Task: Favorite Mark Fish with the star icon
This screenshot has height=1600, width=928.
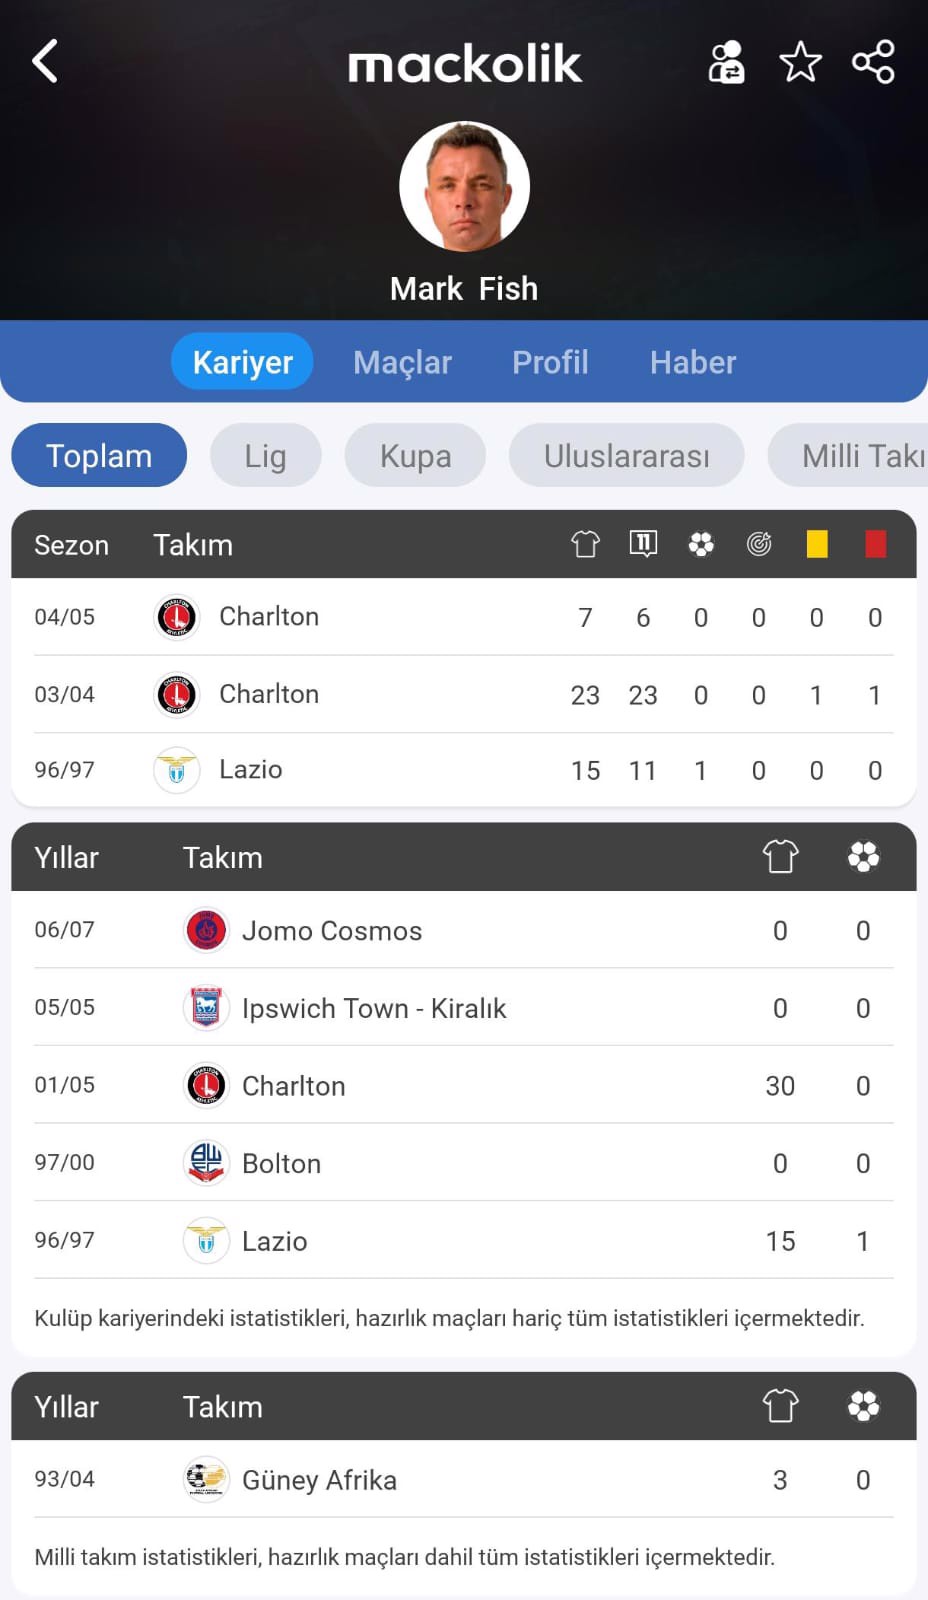Action: click(800, 62)
